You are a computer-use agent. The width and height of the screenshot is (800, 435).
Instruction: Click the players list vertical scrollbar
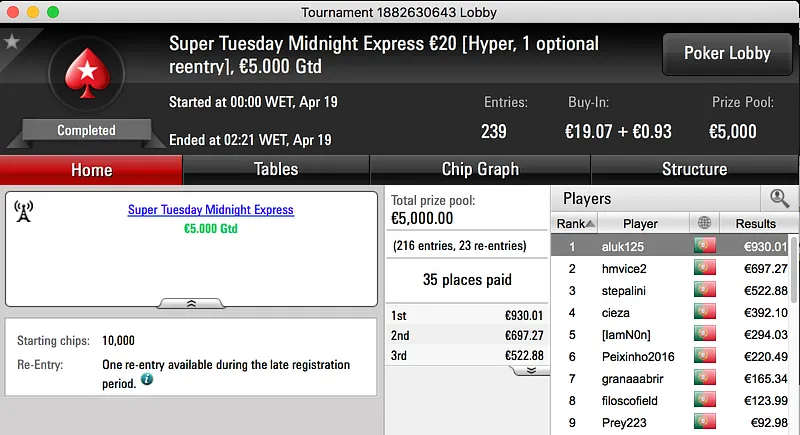click(794, 300)
